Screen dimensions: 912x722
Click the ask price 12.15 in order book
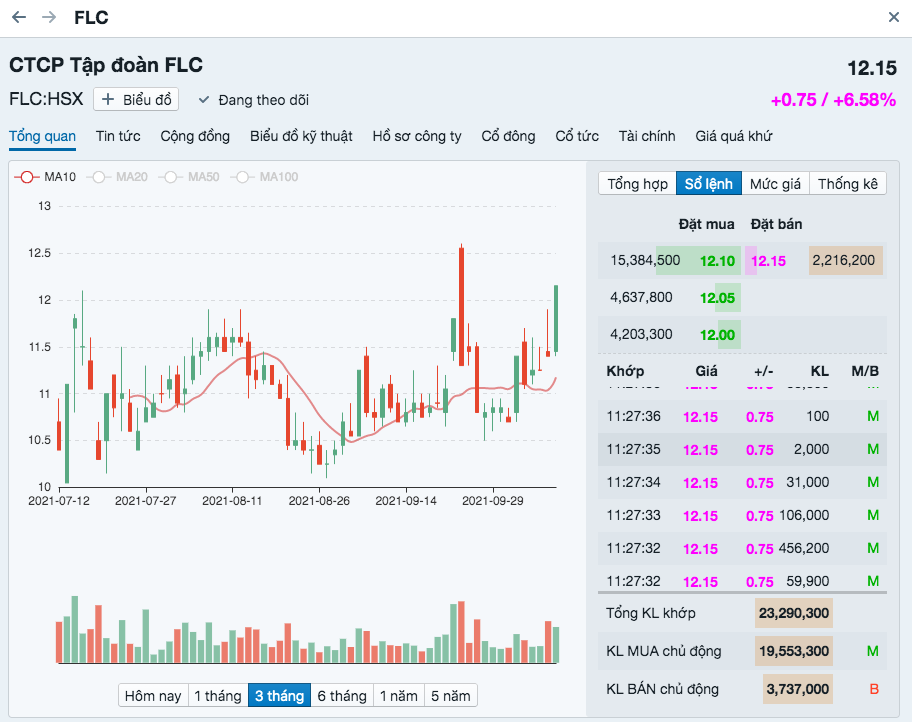pos(768,261)
